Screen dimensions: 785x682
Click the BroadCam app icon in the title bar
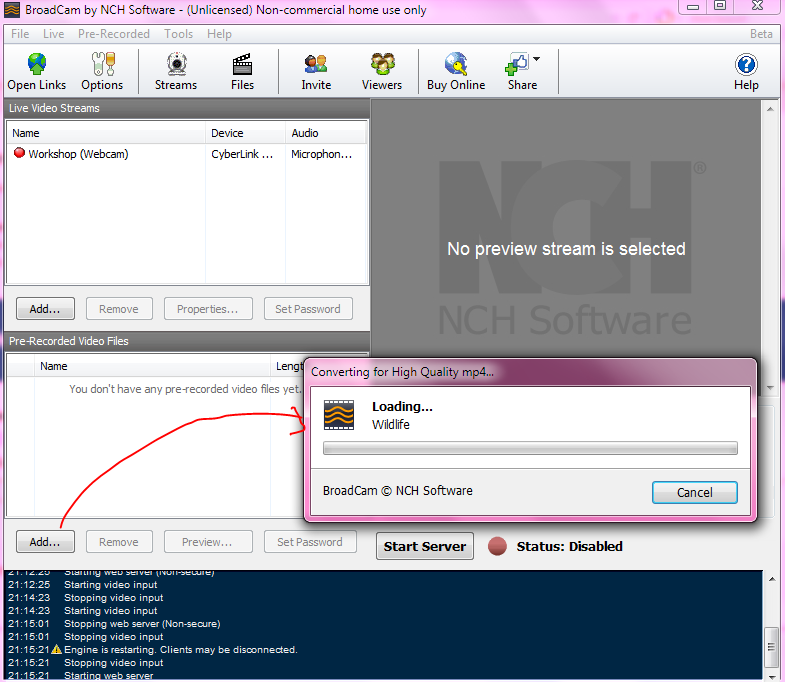(12, 10)
